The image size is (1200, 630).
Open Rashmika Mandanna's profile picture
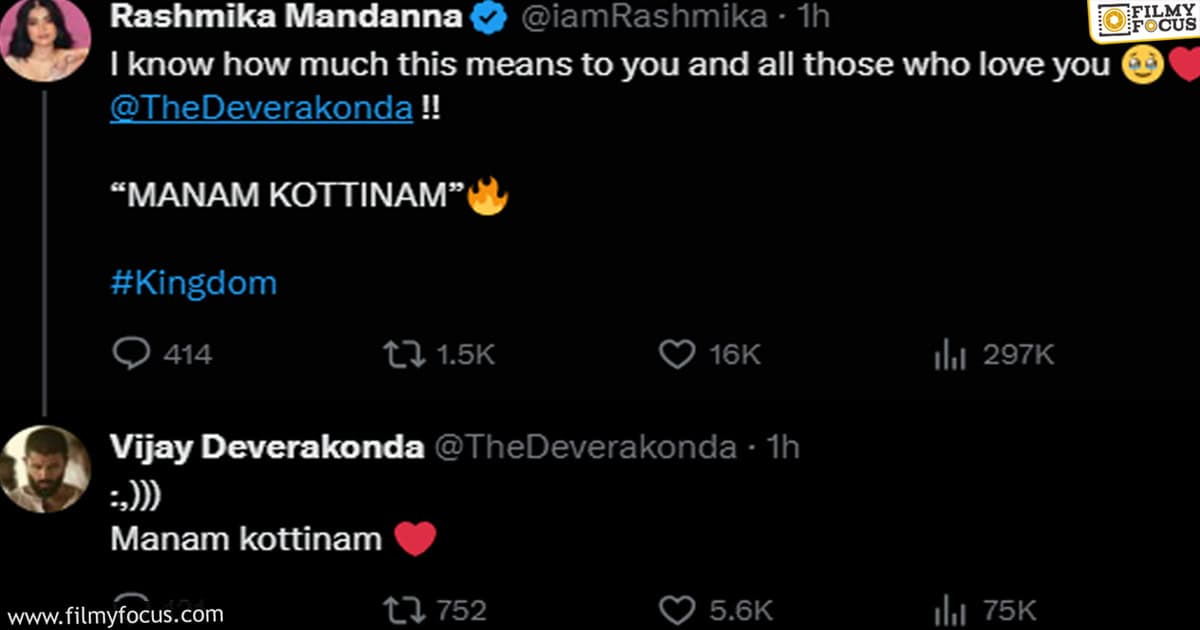click(46, 40)
